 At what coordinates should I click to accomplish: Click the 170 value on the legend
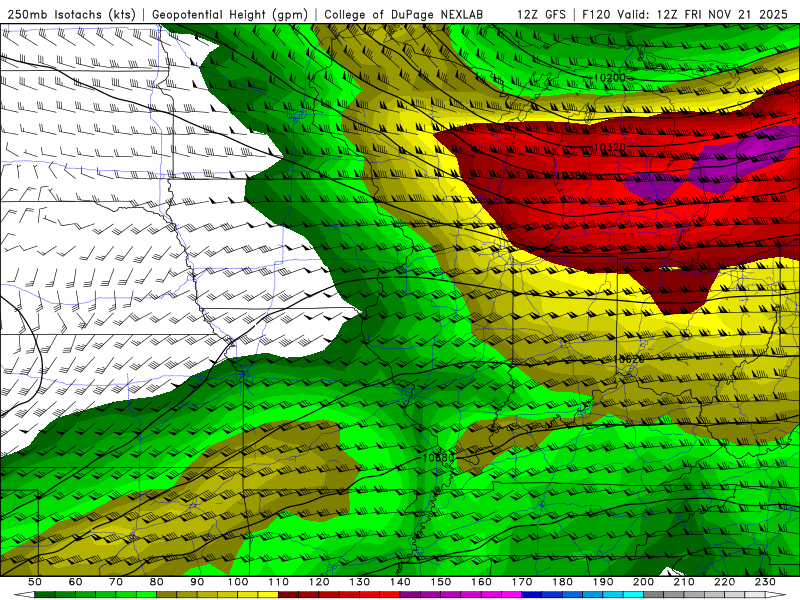(x=522, y=582)
